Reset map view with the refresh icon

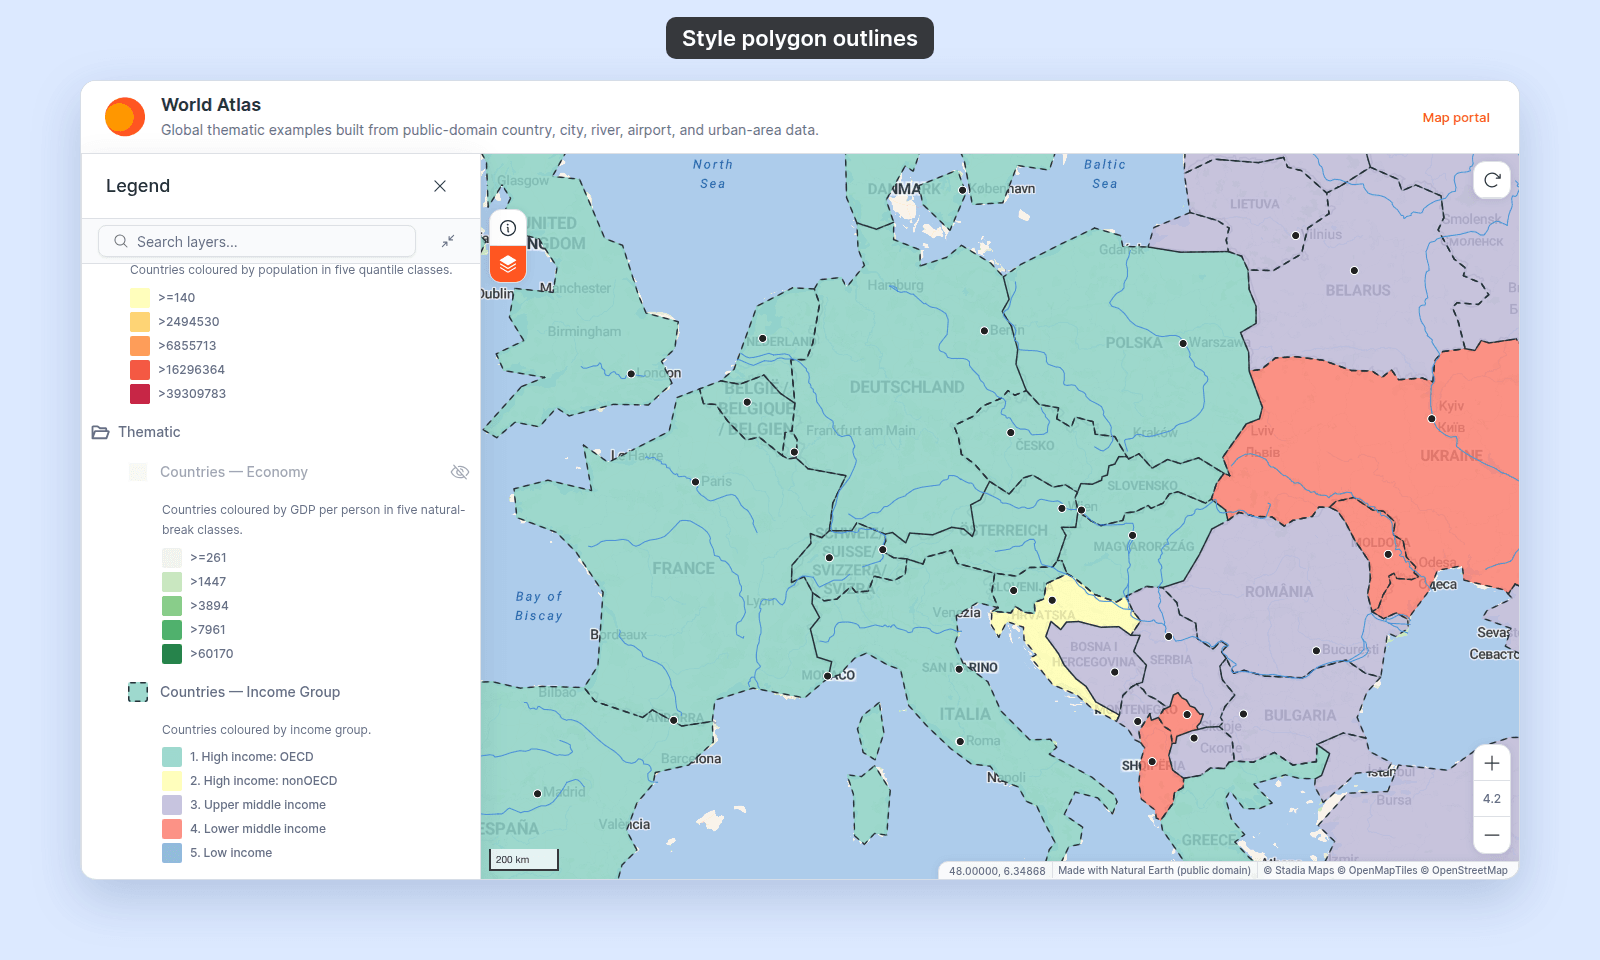(x=1492, y=180)
